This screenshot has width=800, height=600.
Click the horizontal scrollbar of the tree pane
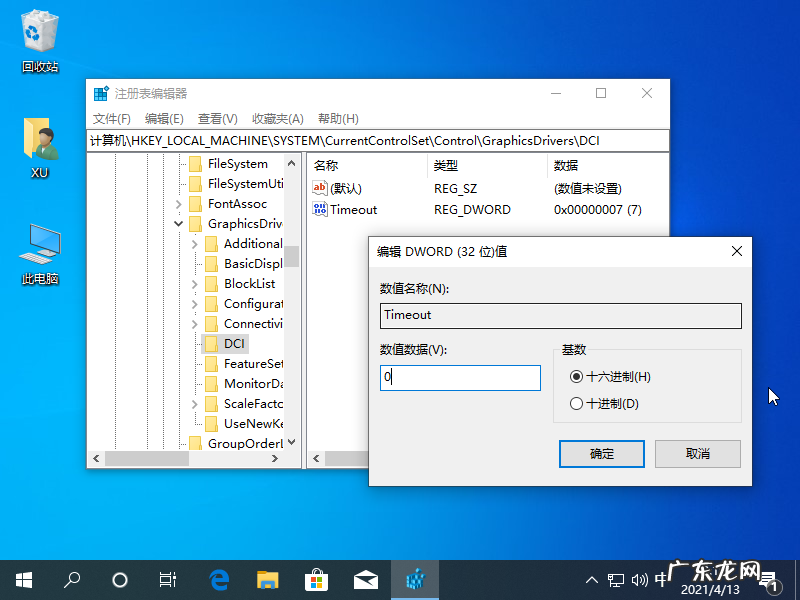tap(150, 459)
